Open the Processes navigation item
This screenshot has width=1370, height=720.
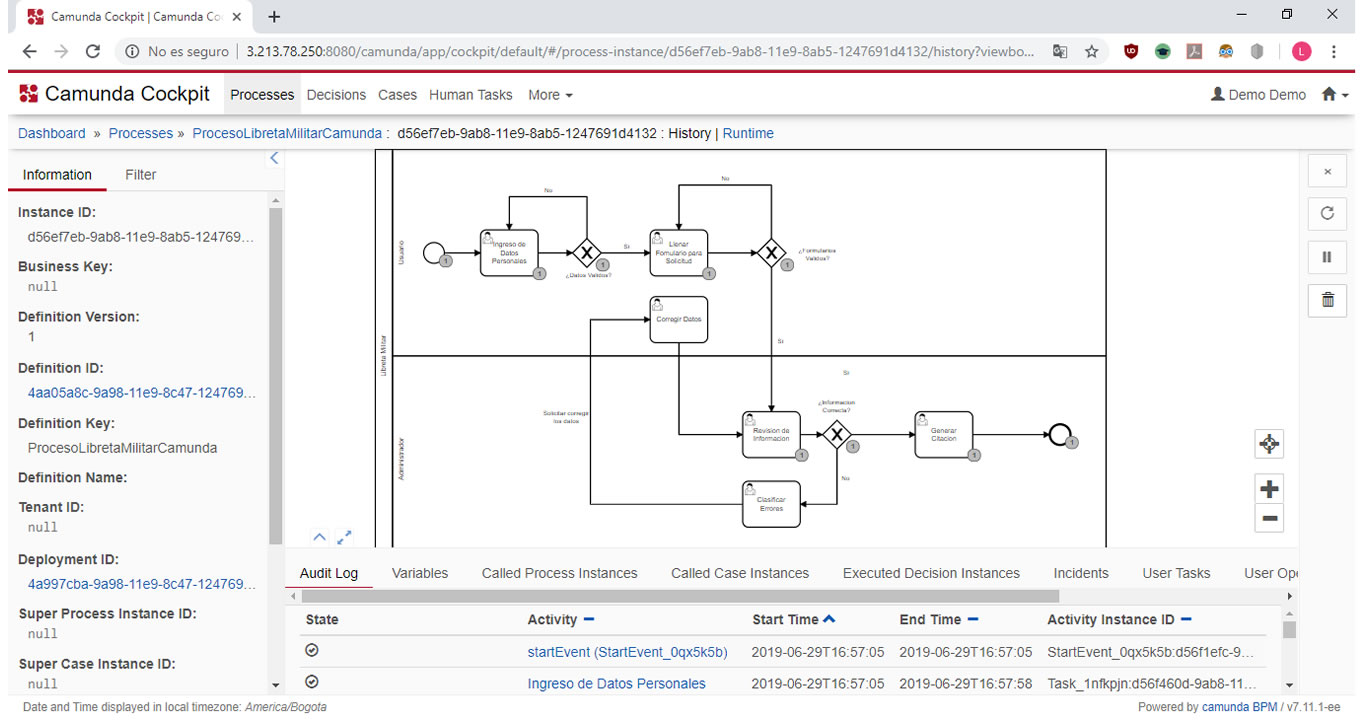262,94
